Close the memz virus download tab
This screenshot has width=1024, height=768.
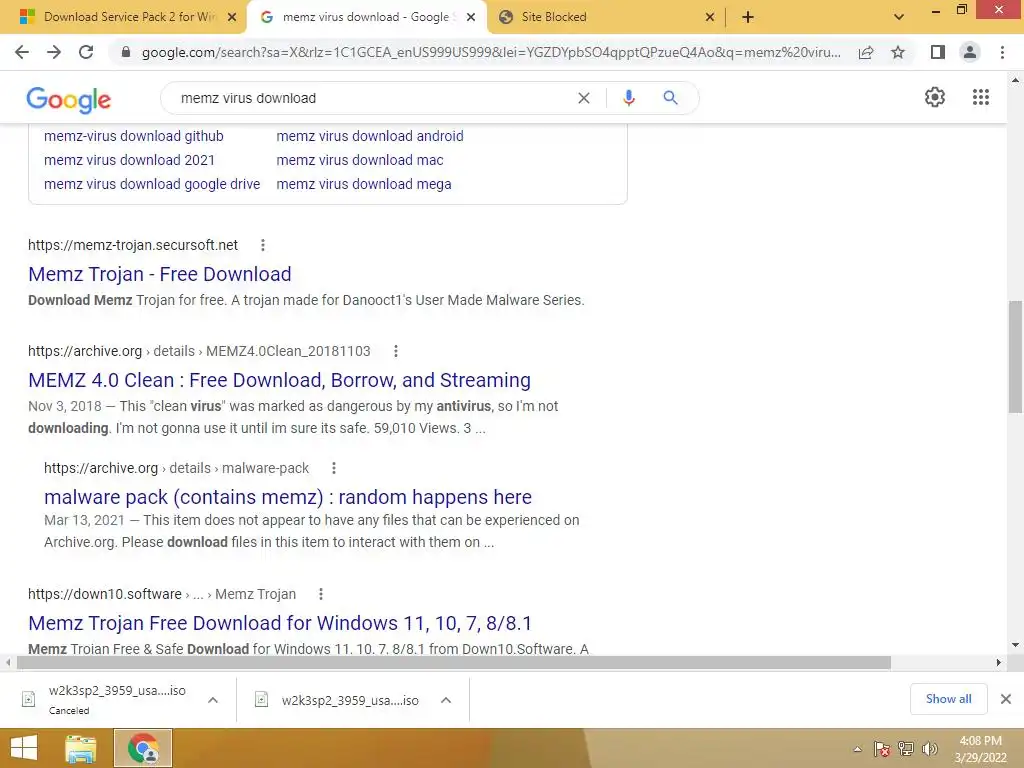point(471,18)
